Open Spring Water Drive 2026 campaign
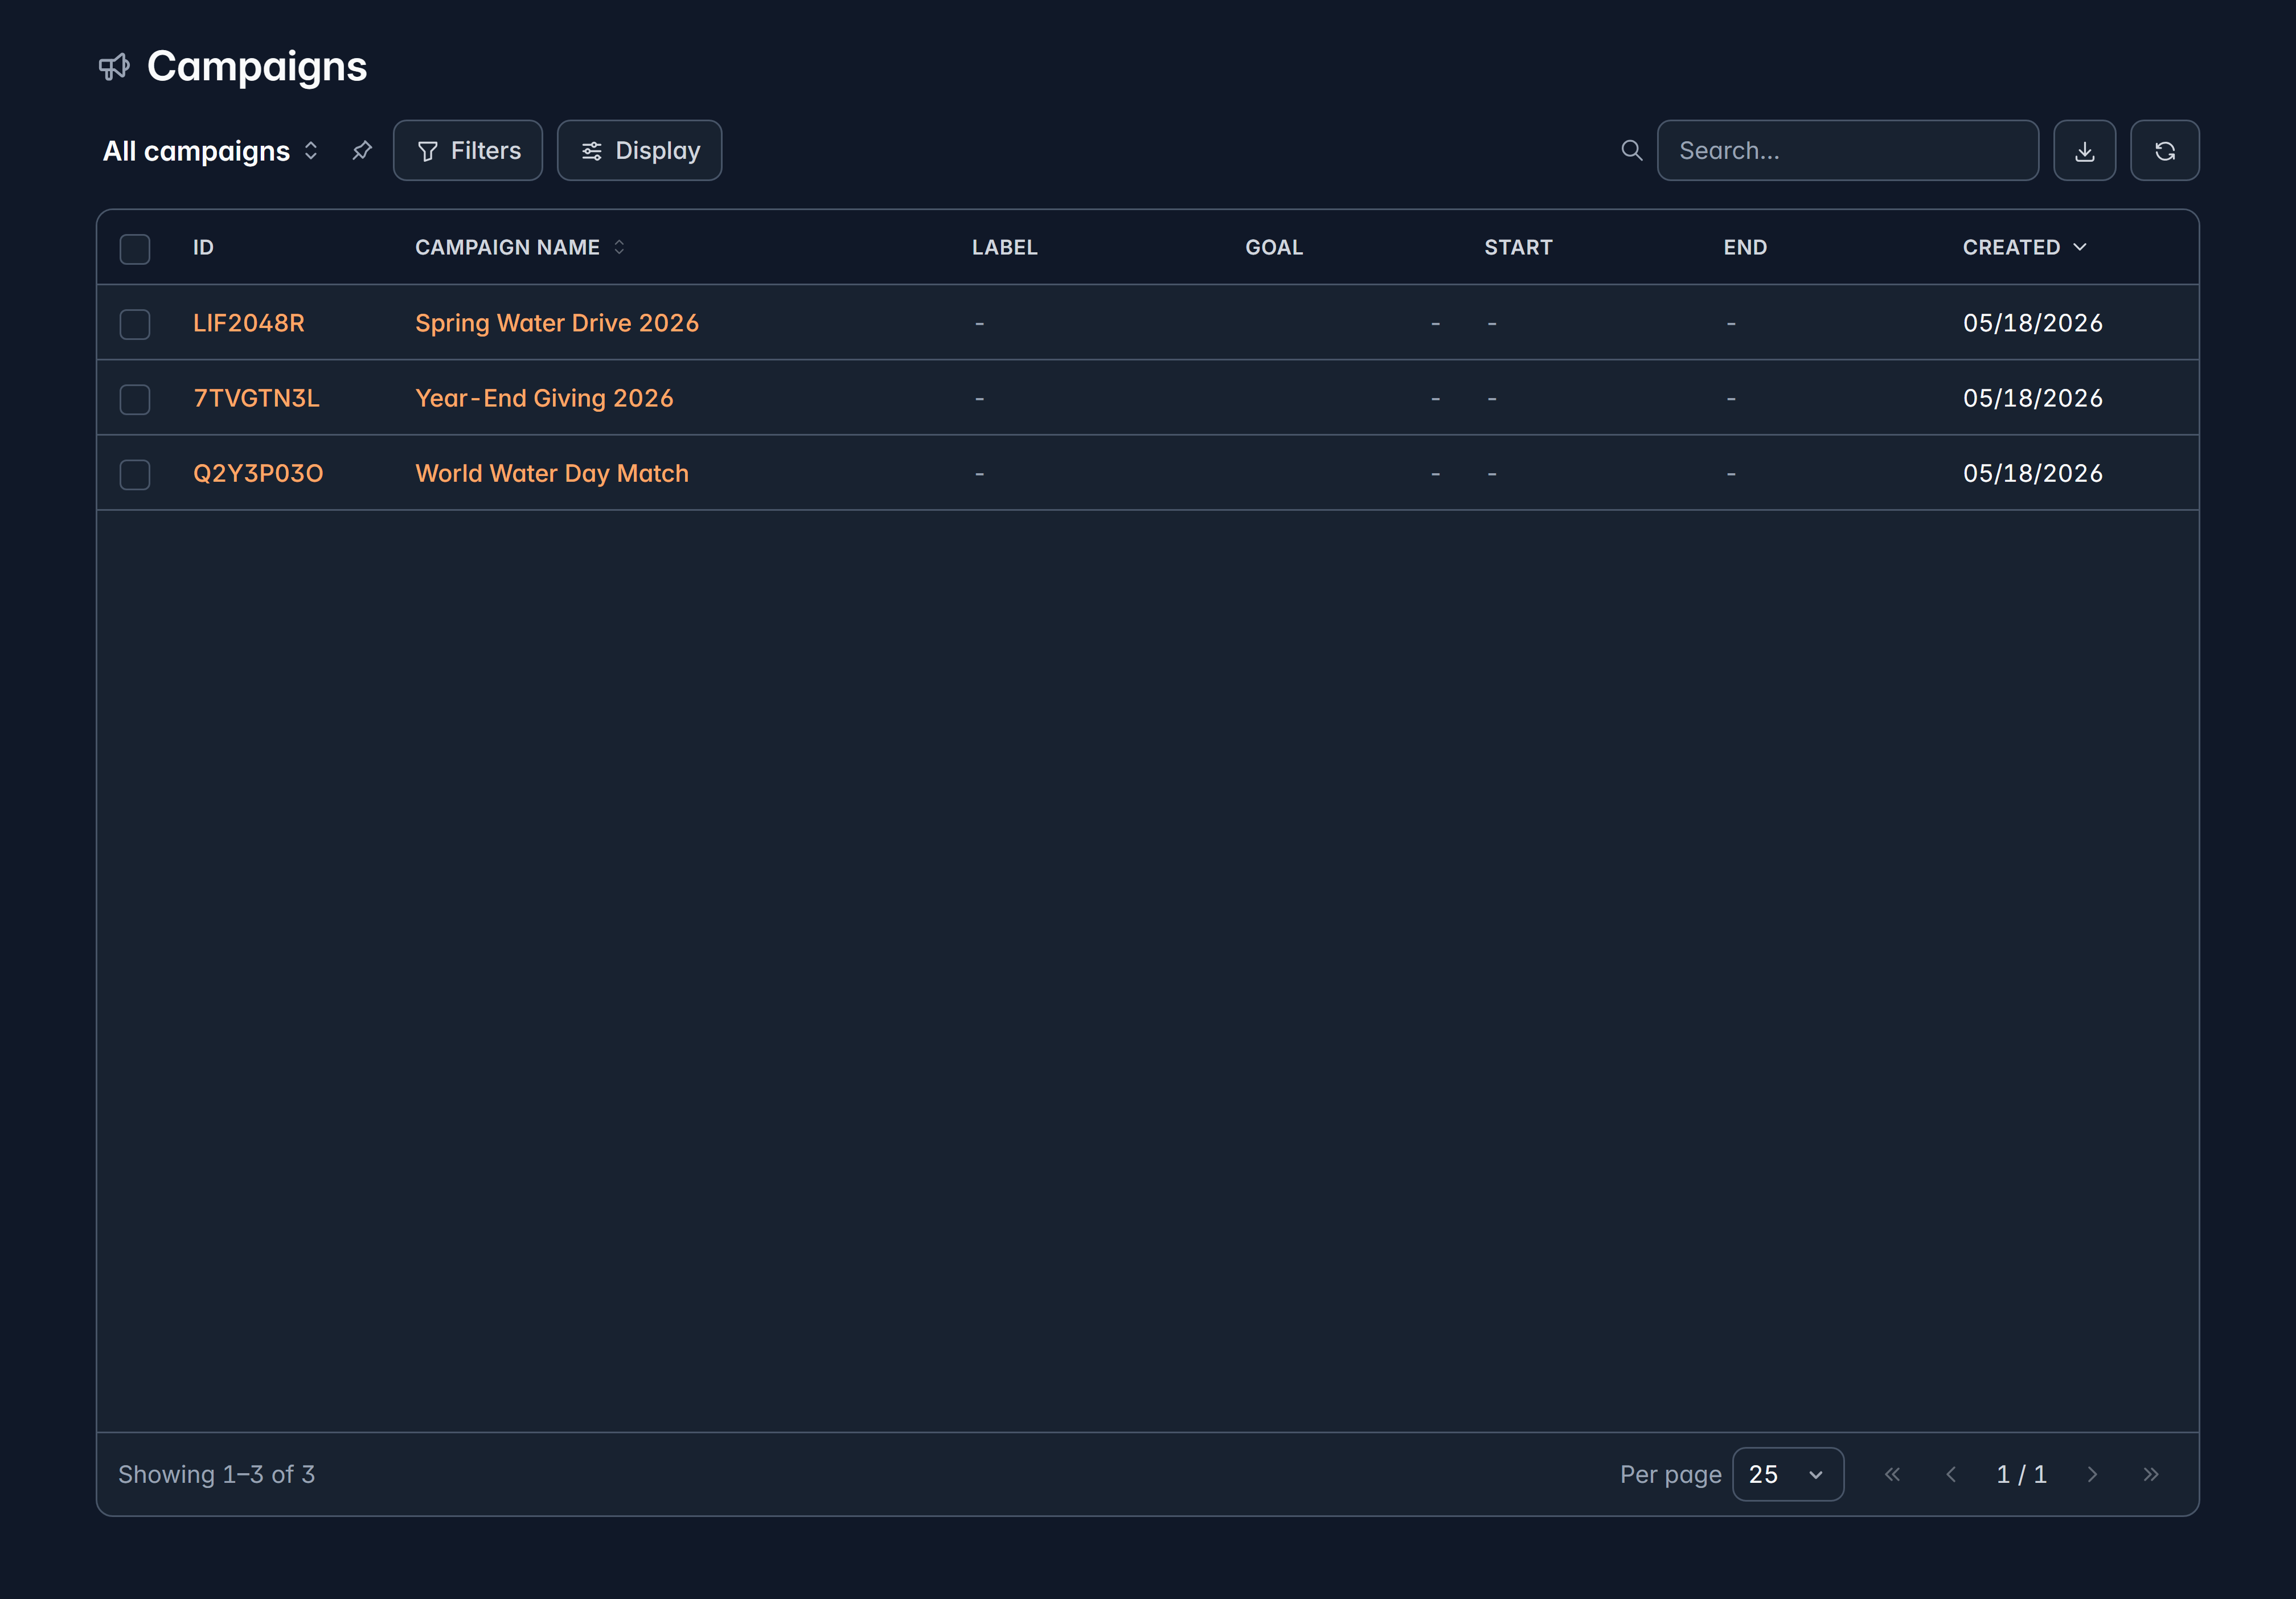The height and width of the screenshot is (1599, 2296). (557, 323)
